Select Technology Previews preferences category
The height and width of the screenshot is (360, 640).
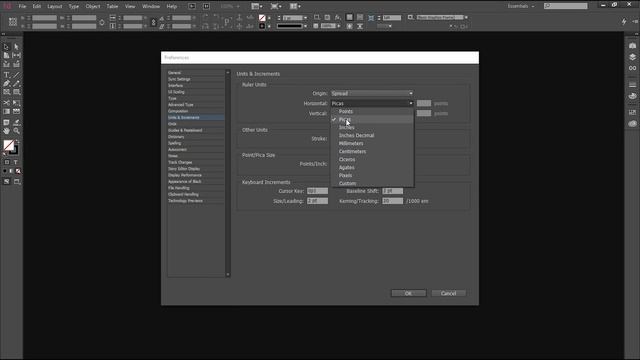click(x=196, y=201)
